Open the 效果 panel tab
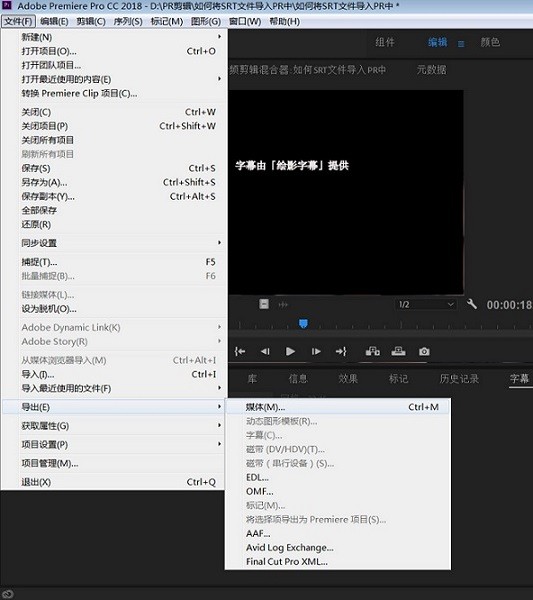 (348, 379)
